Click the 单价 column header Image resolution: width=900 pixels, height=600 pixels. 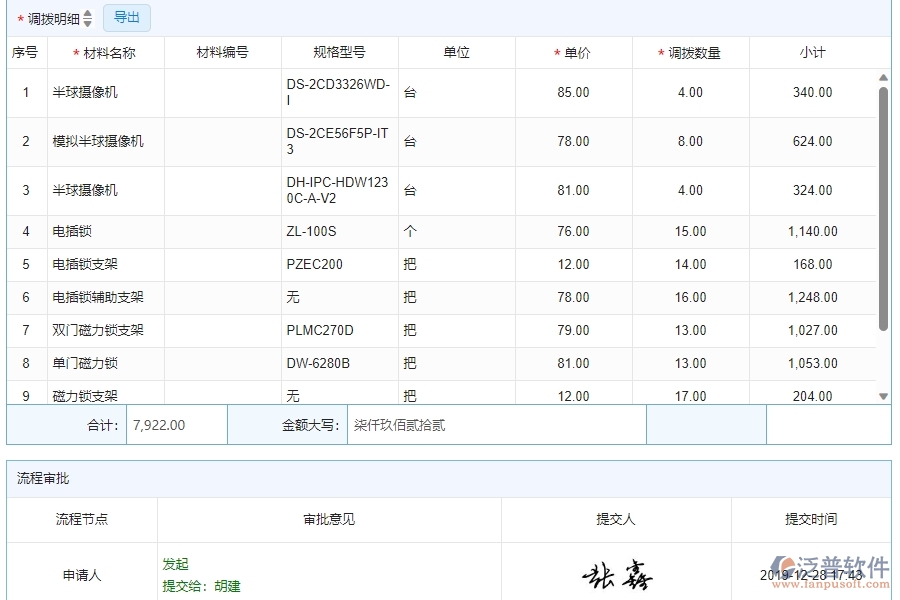573,52
